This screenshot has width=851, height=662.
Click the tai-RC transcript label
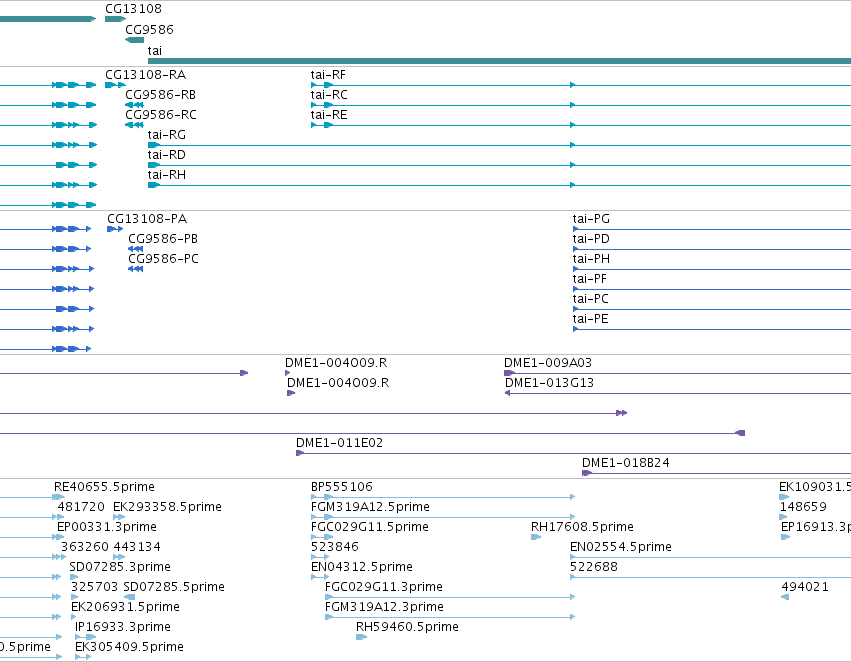coord(329,95)
